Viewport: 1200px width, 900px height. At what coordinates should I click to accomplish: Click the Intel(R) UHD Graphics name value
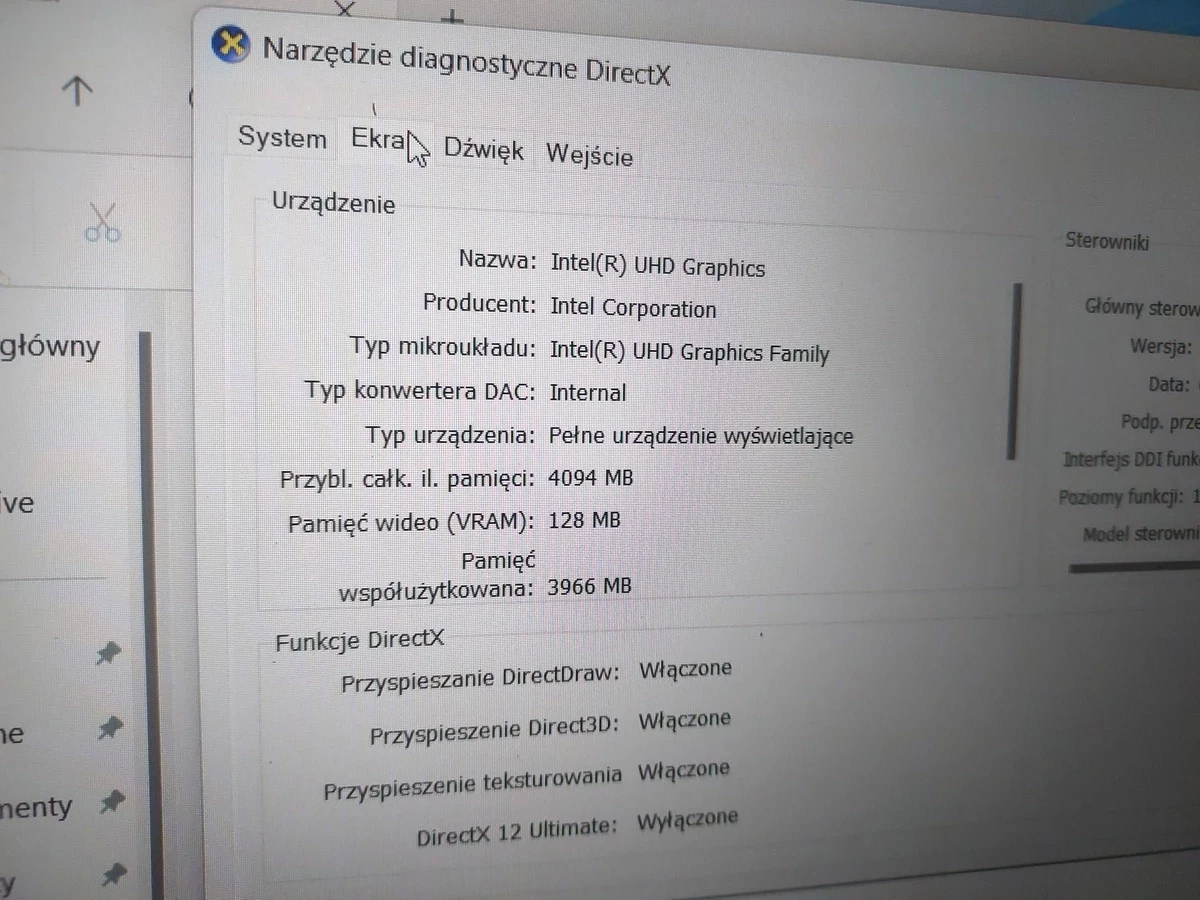click(x=658, y=267)
